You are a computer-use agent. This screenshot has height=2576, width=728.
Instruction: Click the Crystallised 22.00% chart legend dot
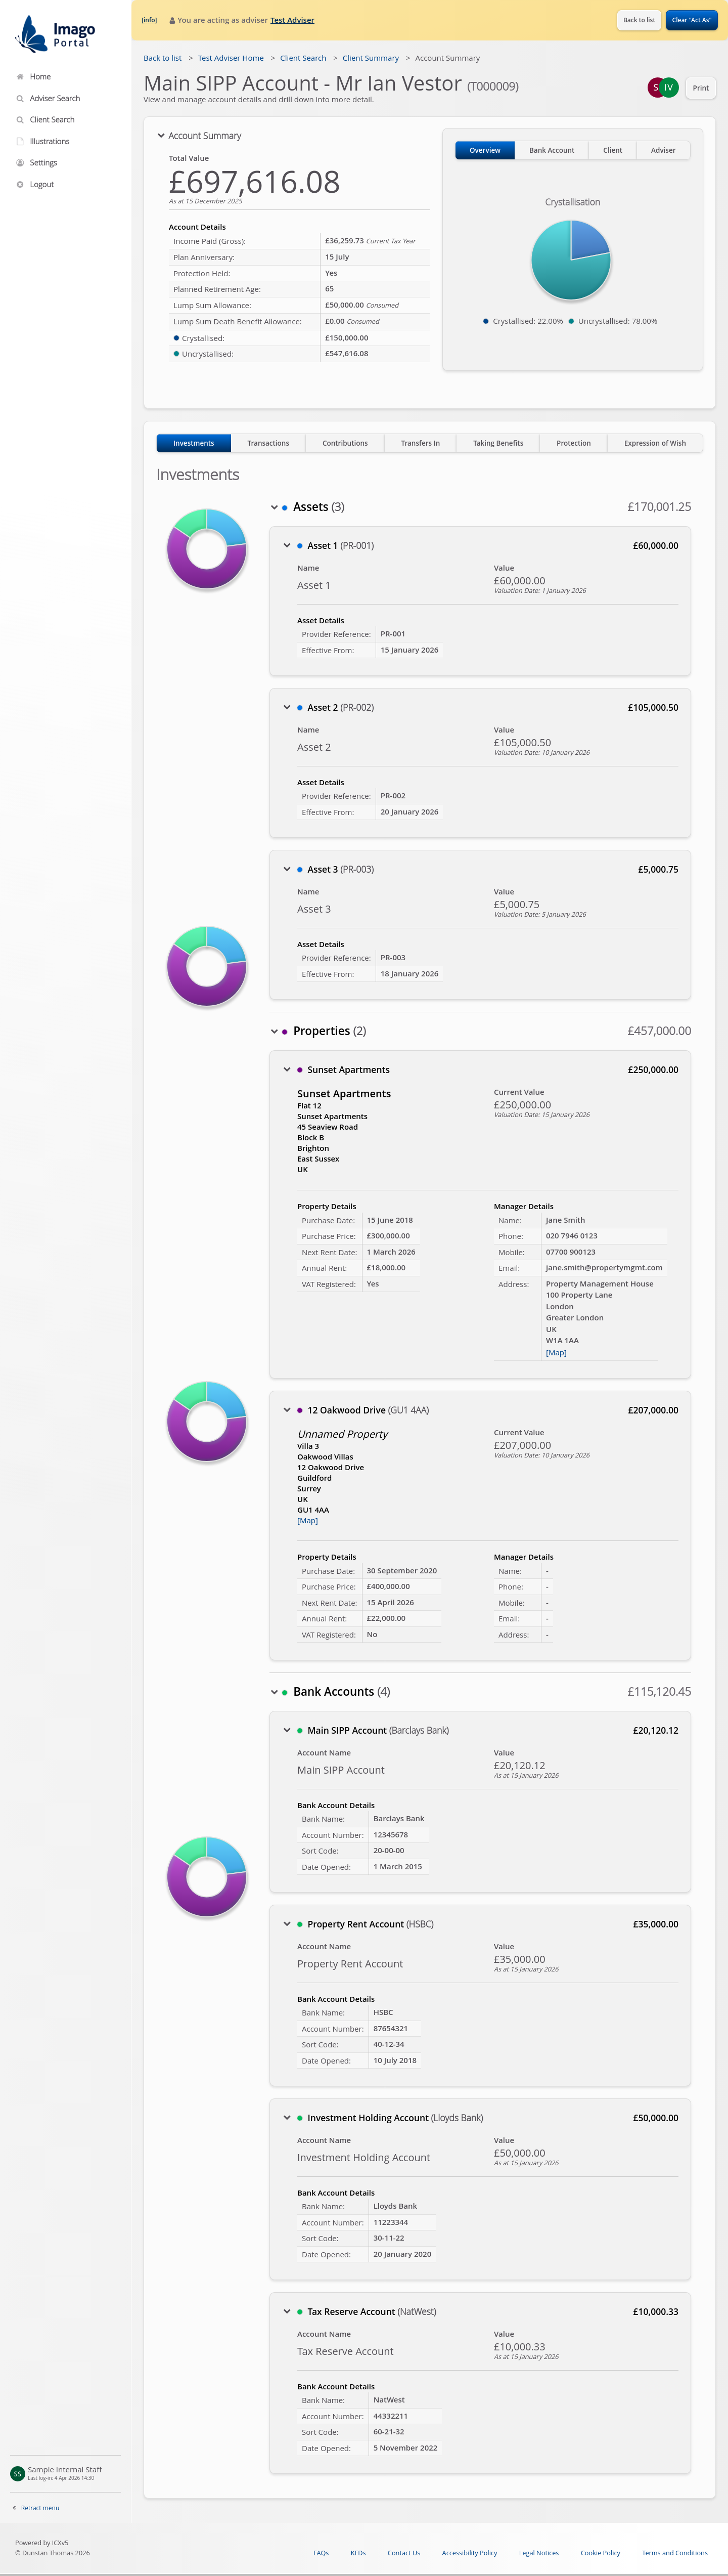click(486, 322)
